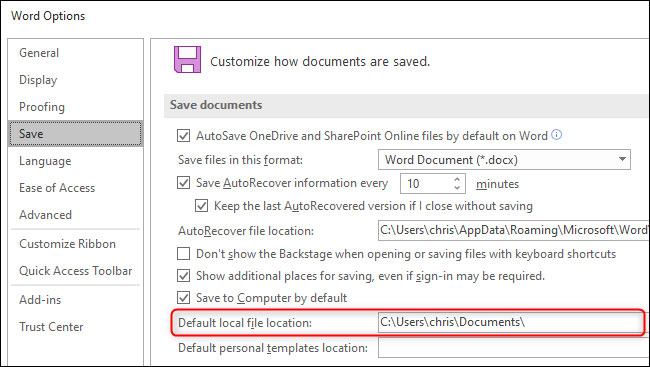
Task: Decrease AutoRecover minutes with down arrow
Action: coord(457,187)
